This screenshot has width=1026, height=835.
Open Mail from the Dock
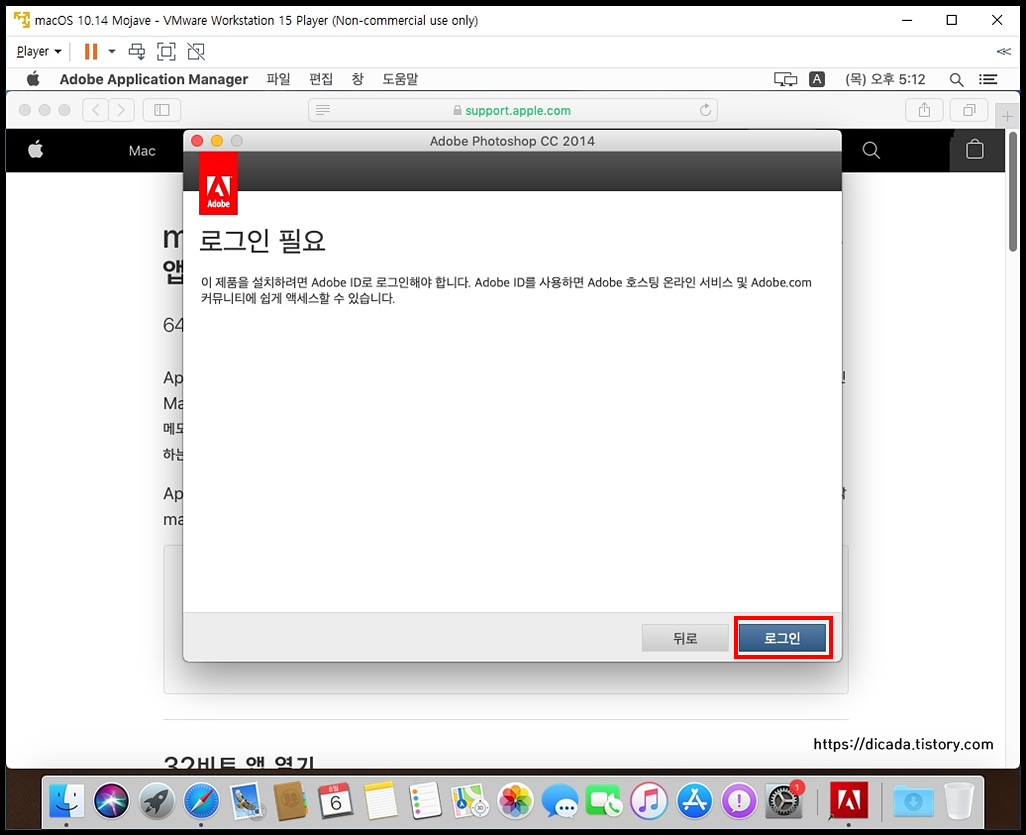247,800
